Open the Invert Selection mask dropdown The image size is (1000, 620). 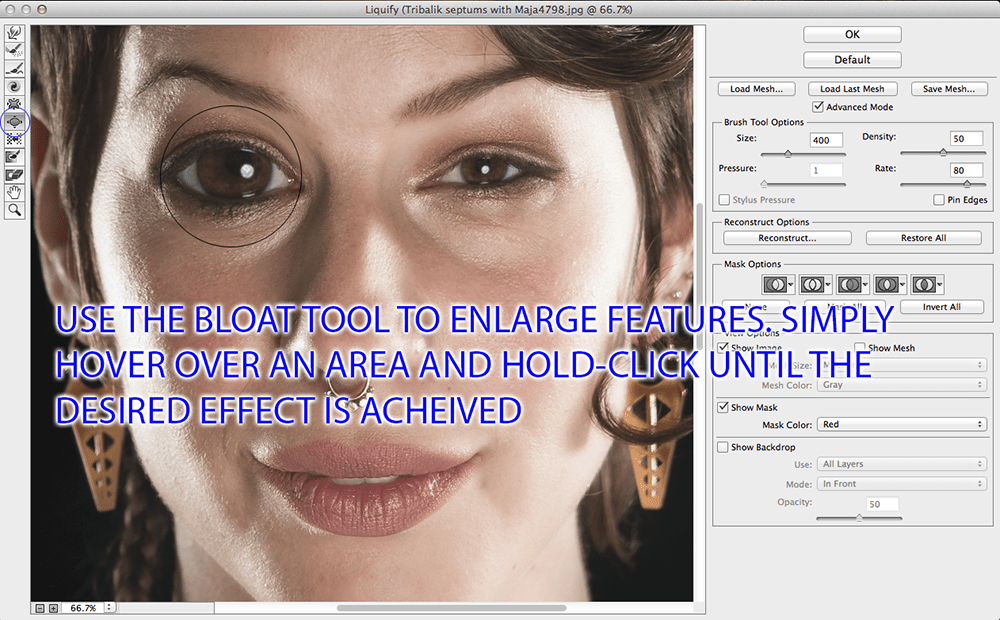[929, 284]
